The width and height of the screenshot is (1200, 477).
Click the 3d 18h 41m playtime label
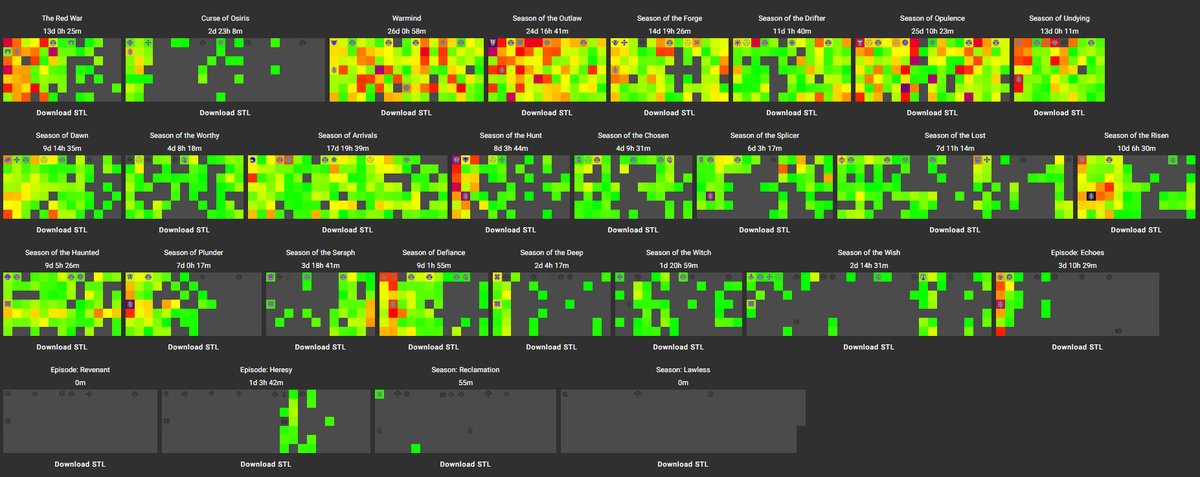pos(320,265)
